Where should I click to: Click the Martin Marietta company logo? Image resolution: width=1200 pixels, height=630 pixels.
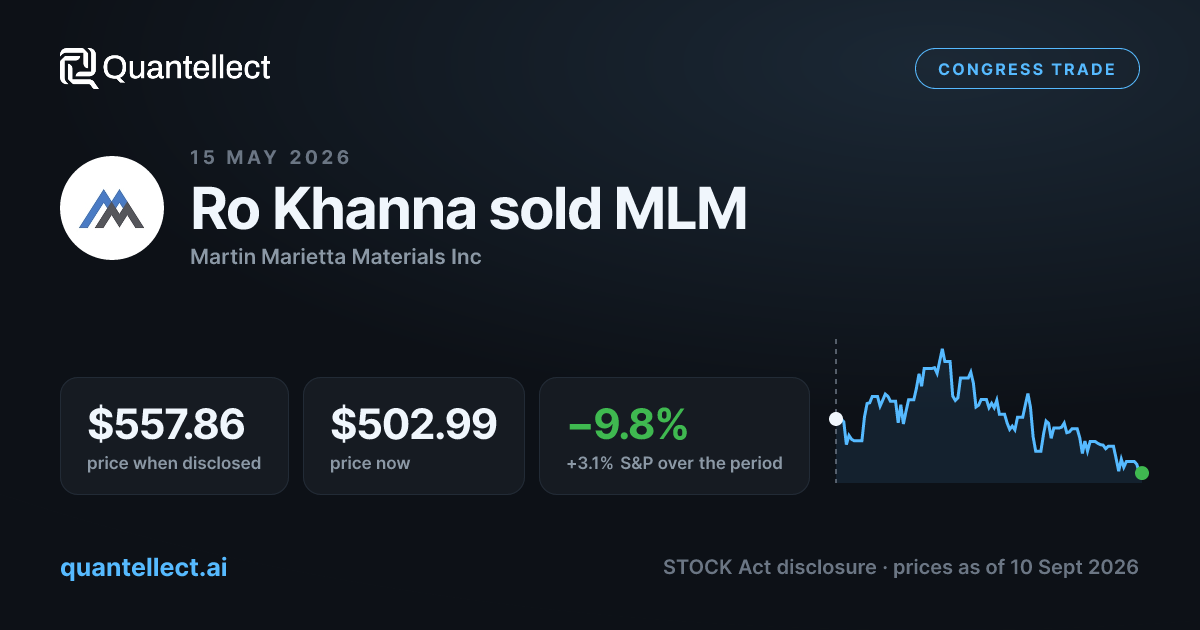pyautogui.click(x=112, y=208)
